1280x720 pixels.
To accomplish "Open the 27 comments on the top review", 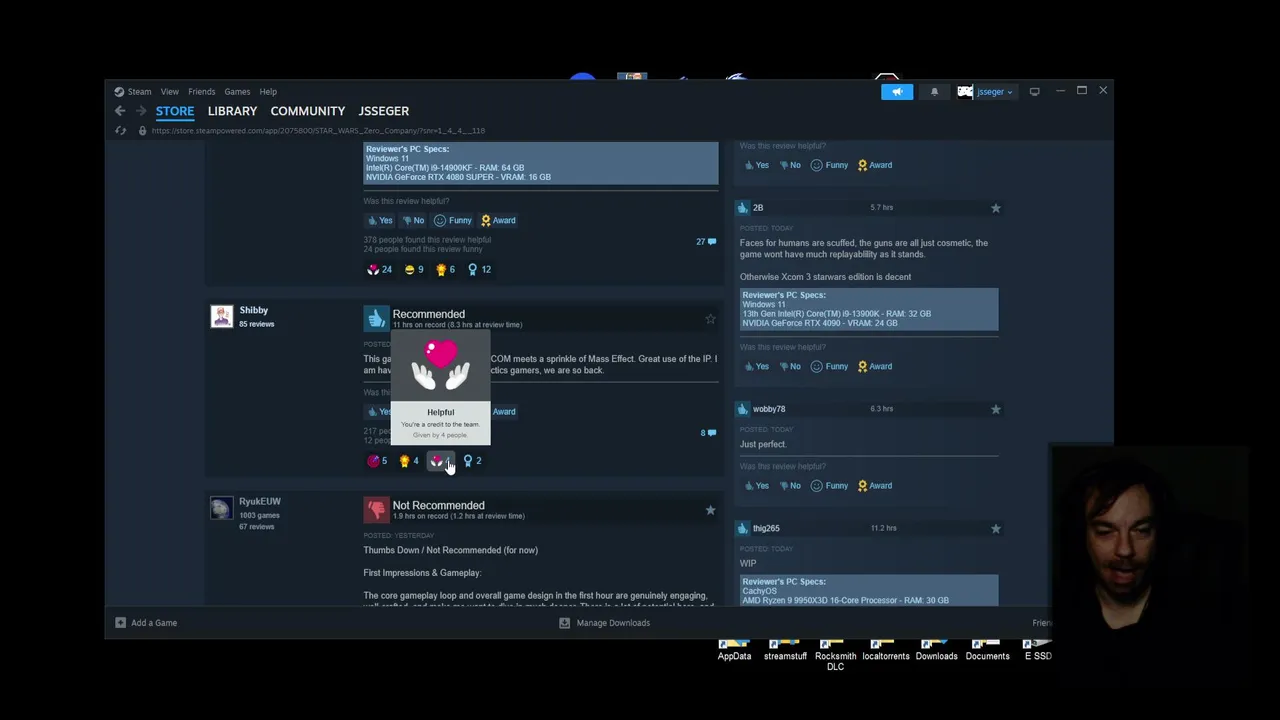I will point(706,242).
